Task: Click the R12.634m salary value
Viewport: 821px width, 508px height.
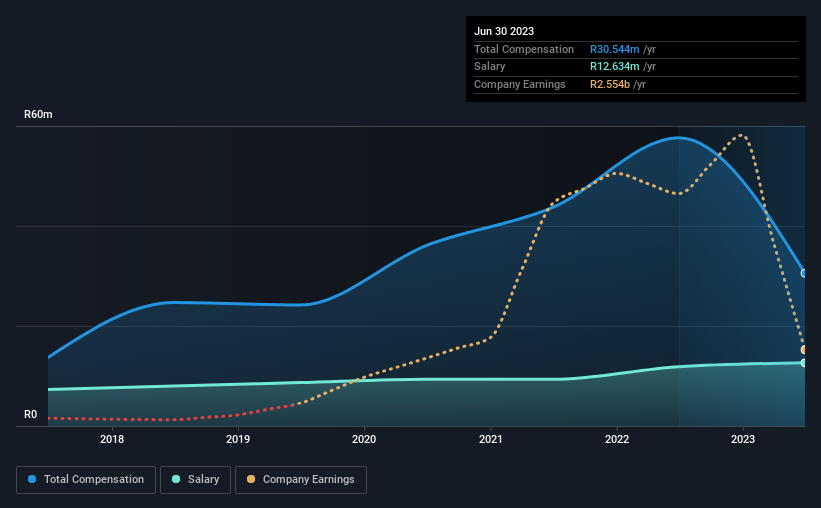Action: pos(615,67)
